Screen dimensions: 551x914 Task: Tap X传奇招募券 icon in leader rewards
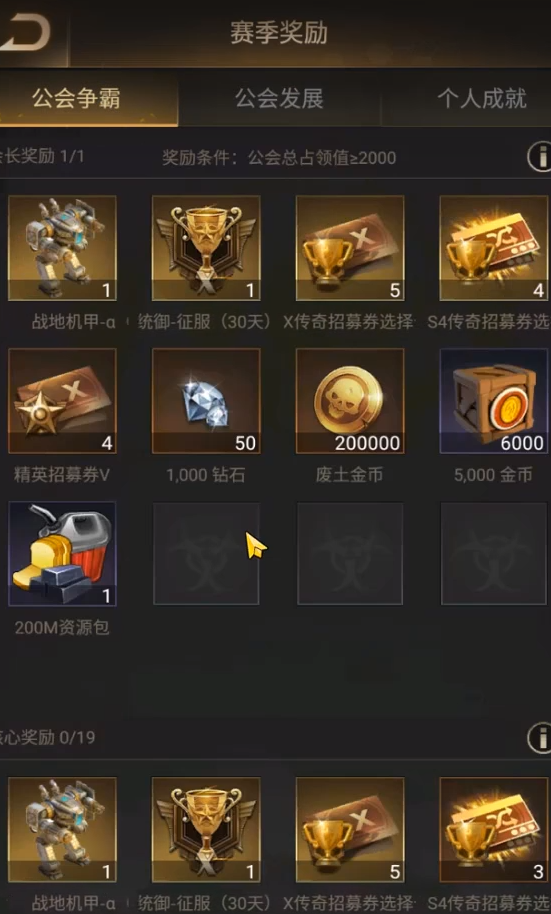[350, 248]
